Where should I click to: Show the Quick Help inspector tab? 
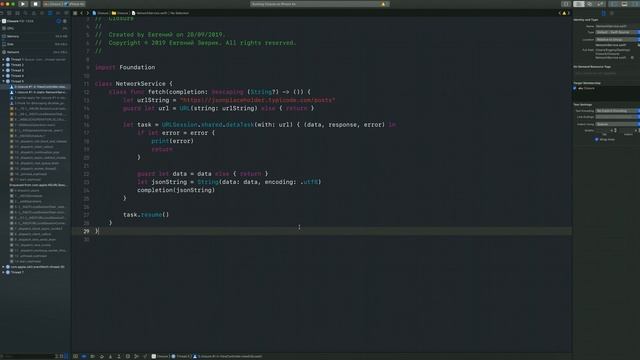click(611, 13)
